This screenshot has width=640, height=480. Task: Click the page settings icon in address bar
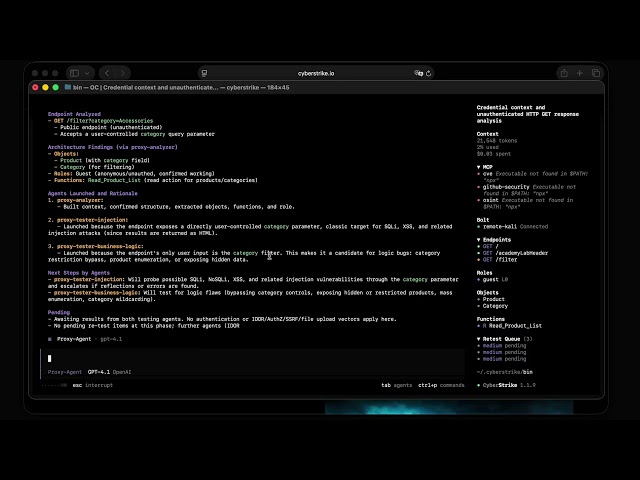[204, 73]
